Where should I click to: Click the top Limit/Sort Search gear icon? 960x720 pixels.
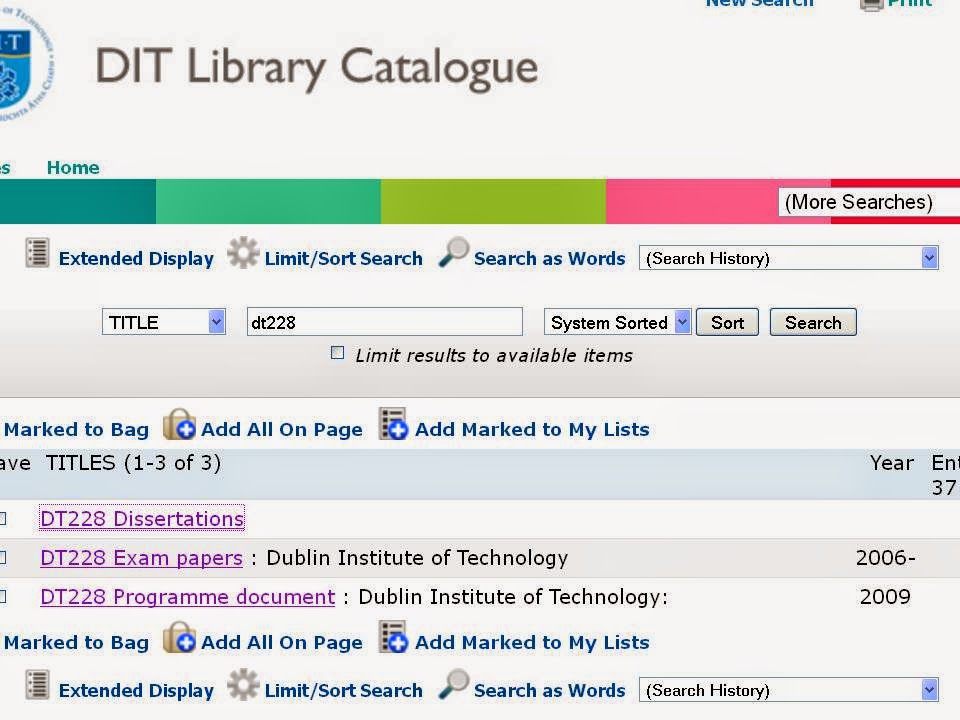coord(243,253)
